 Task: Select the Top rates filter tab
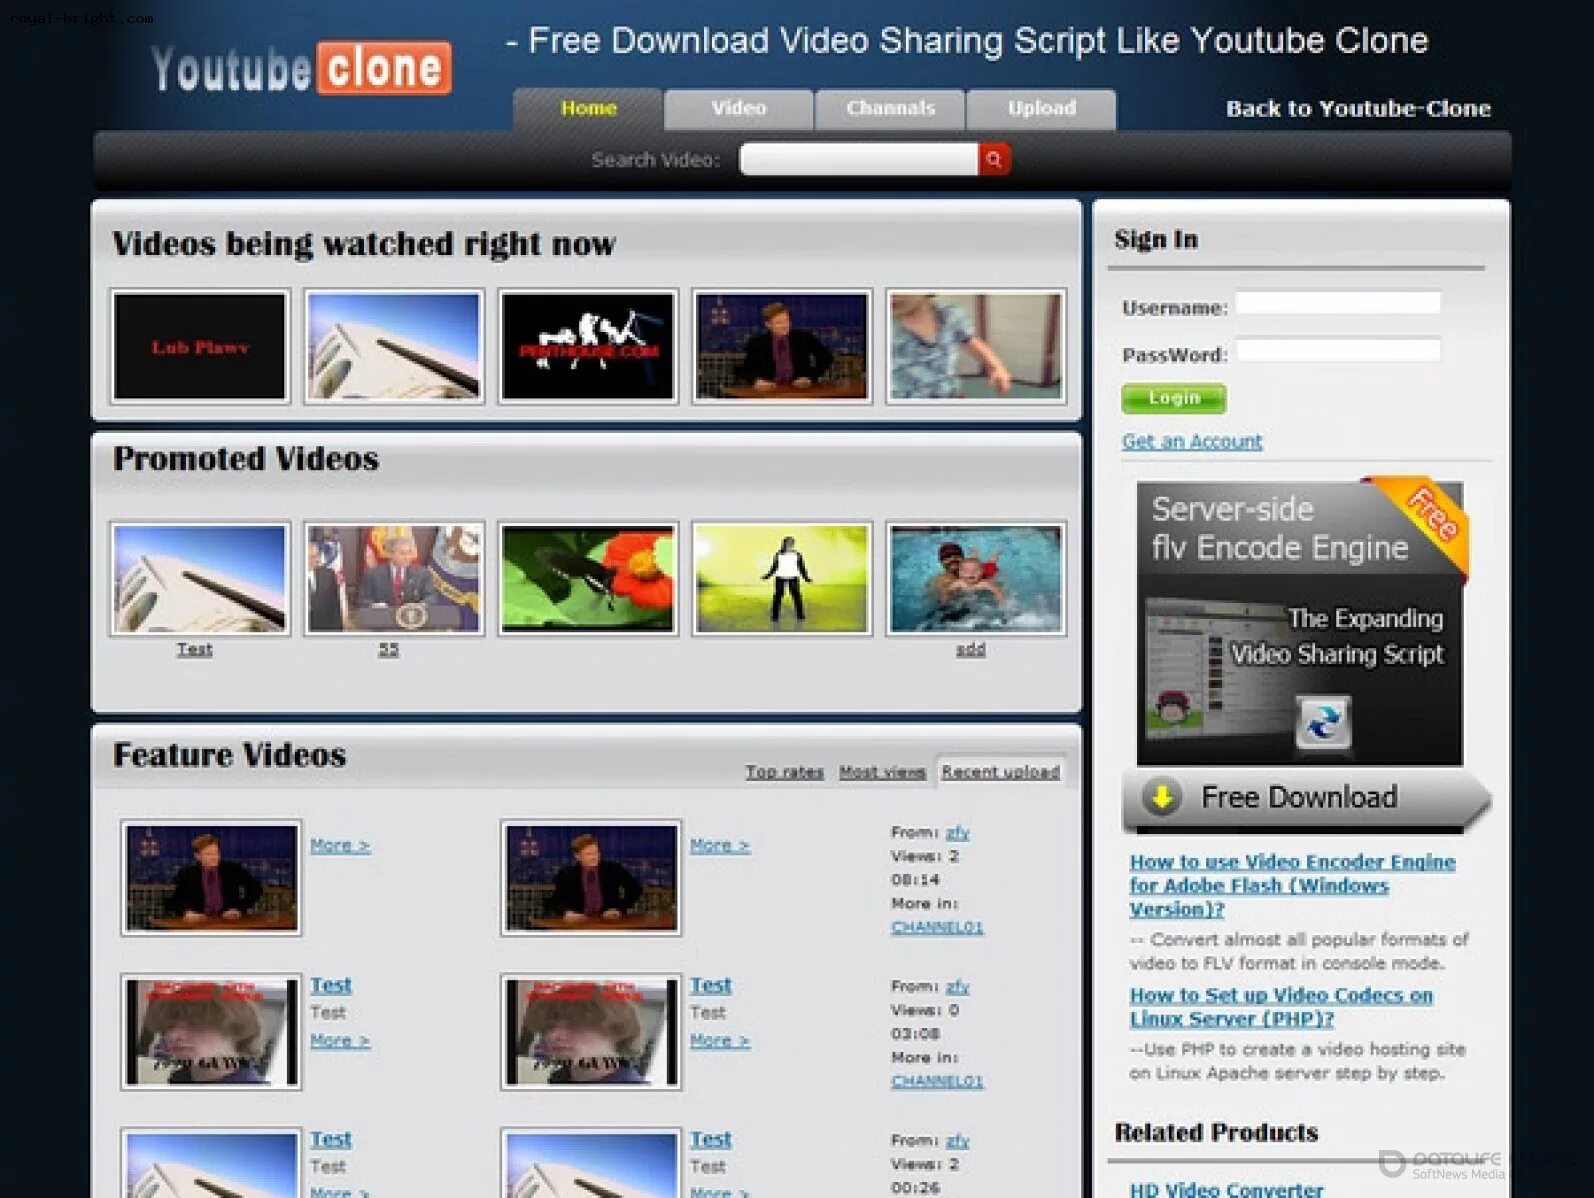(784, 772)
